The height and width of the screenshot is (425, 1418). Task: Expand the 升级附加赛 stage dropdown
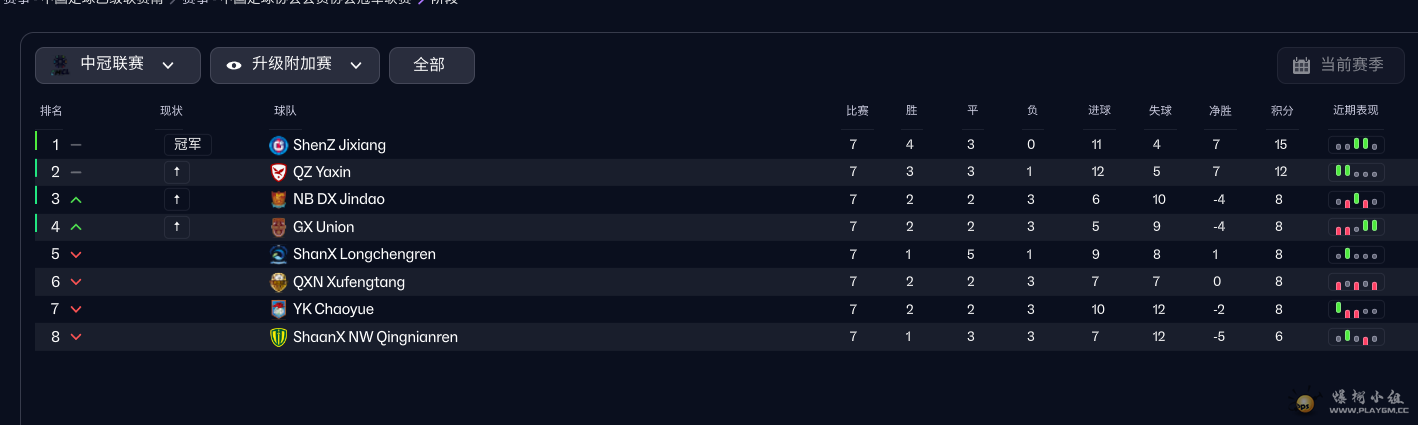click(x=295, y=65)
